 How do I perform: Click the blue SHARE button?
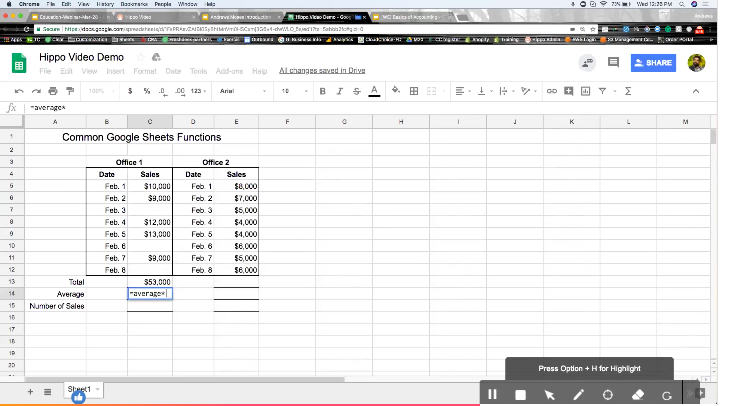pyautogui.click(x=653, y=62)
